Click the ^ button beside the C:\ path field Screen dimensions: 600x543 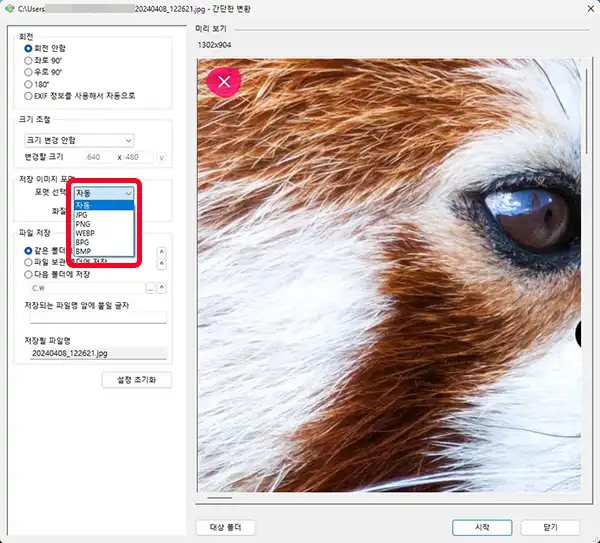161,288
